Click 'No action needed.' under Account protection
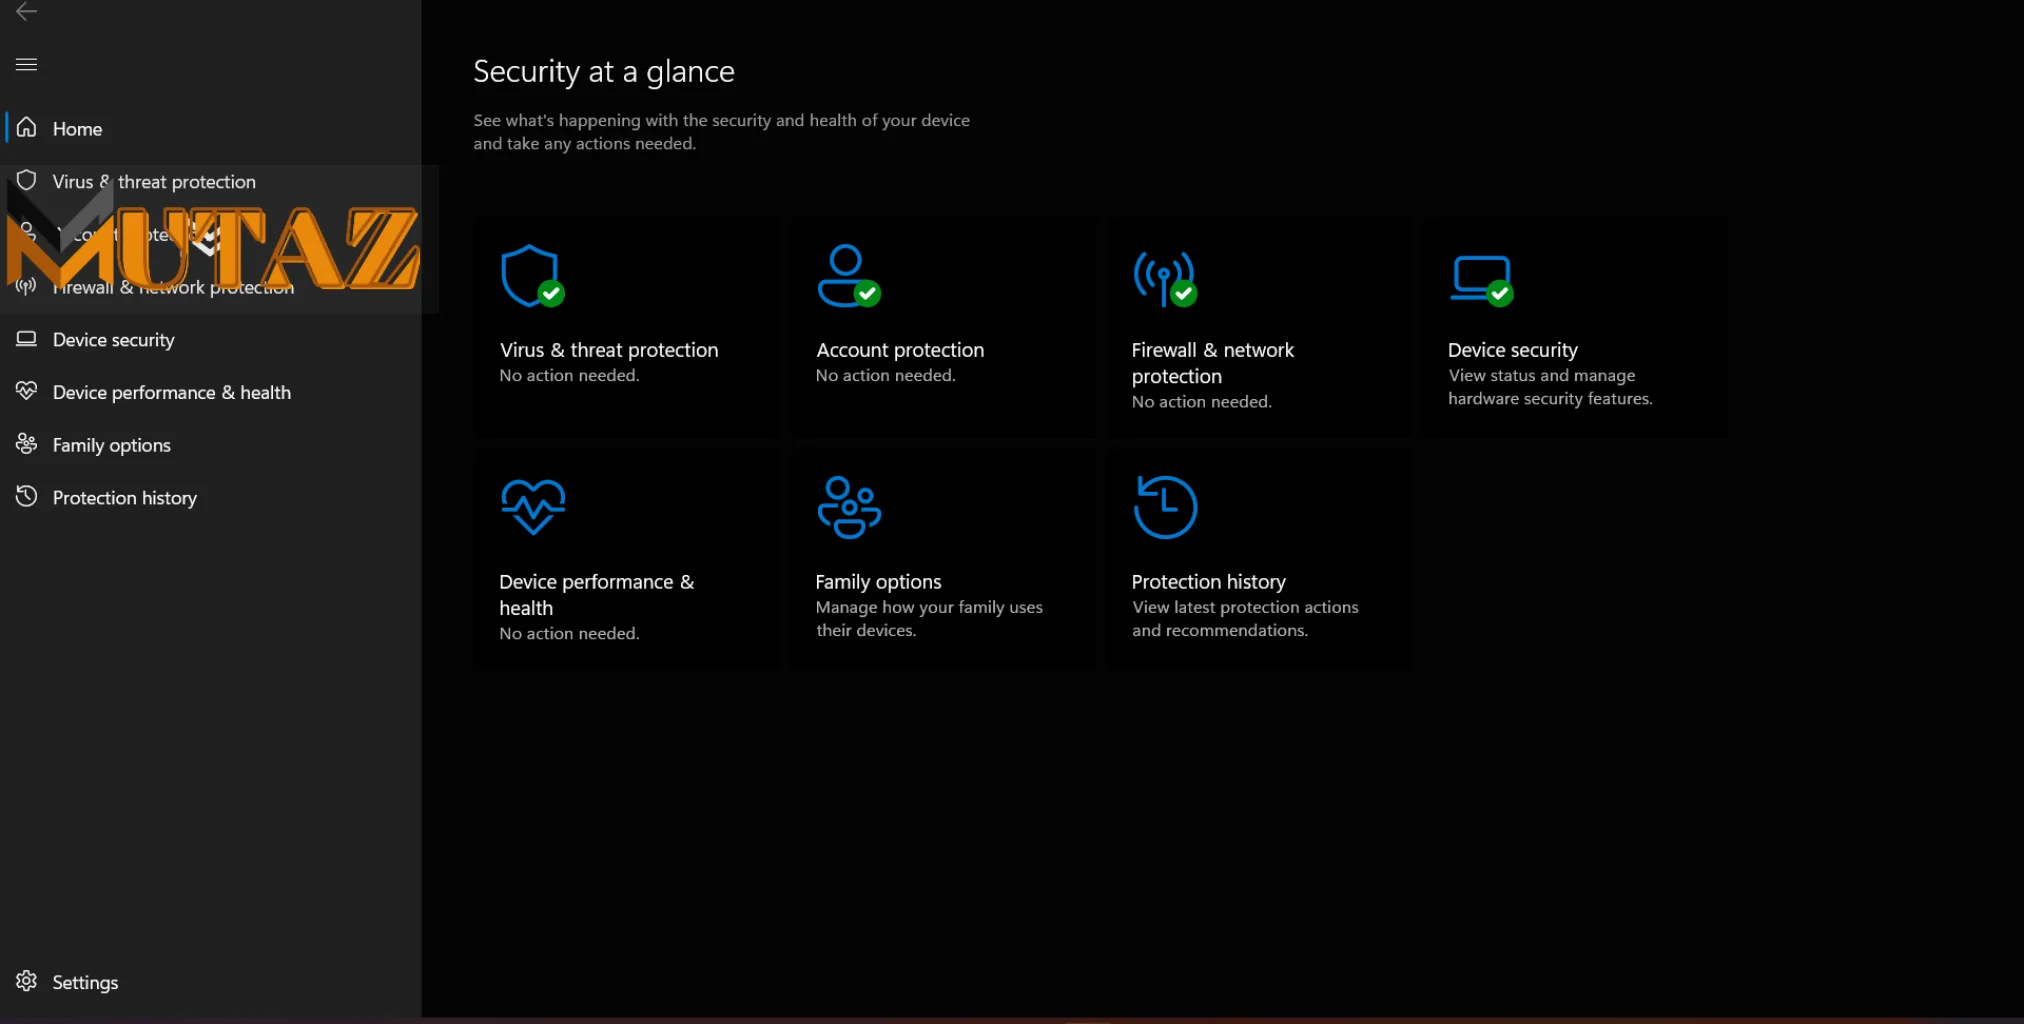The image size is (2024, 1024). 885,376
